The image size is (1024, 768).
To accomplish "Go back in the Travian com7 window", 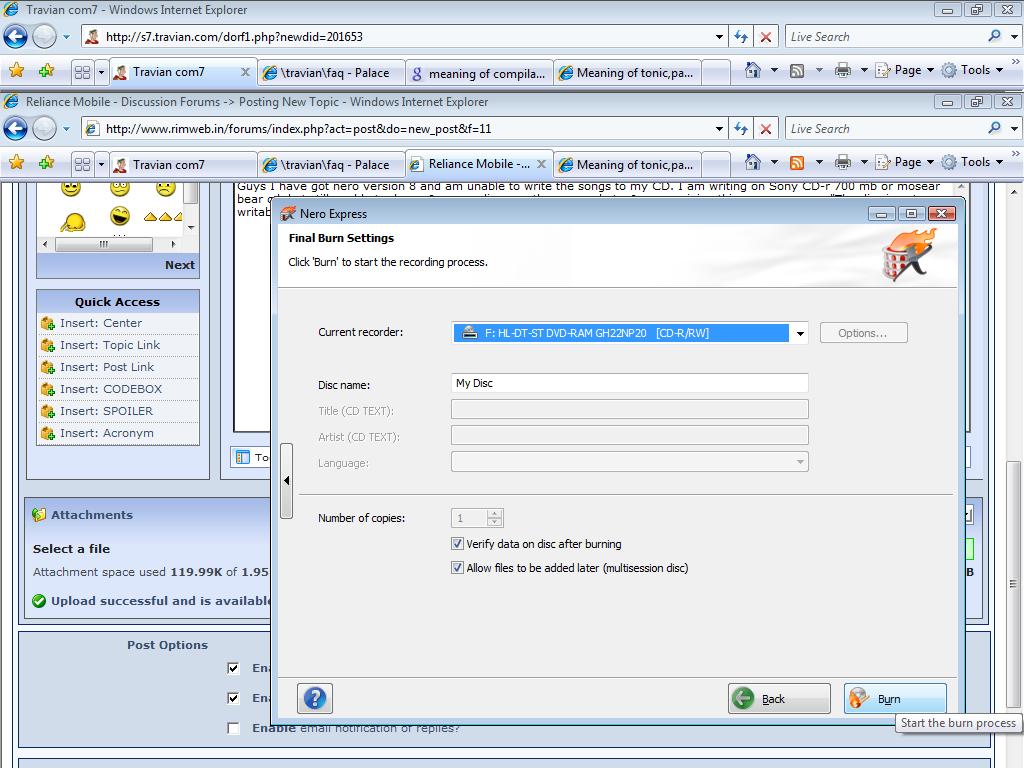I will [15, 37].
